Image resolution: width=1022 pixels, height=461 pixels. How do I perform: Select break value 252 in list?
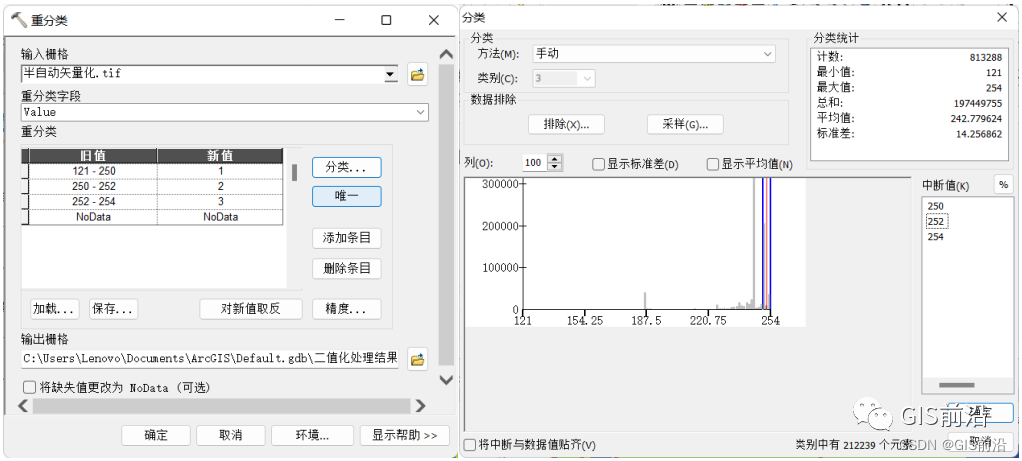coord(935,222)
